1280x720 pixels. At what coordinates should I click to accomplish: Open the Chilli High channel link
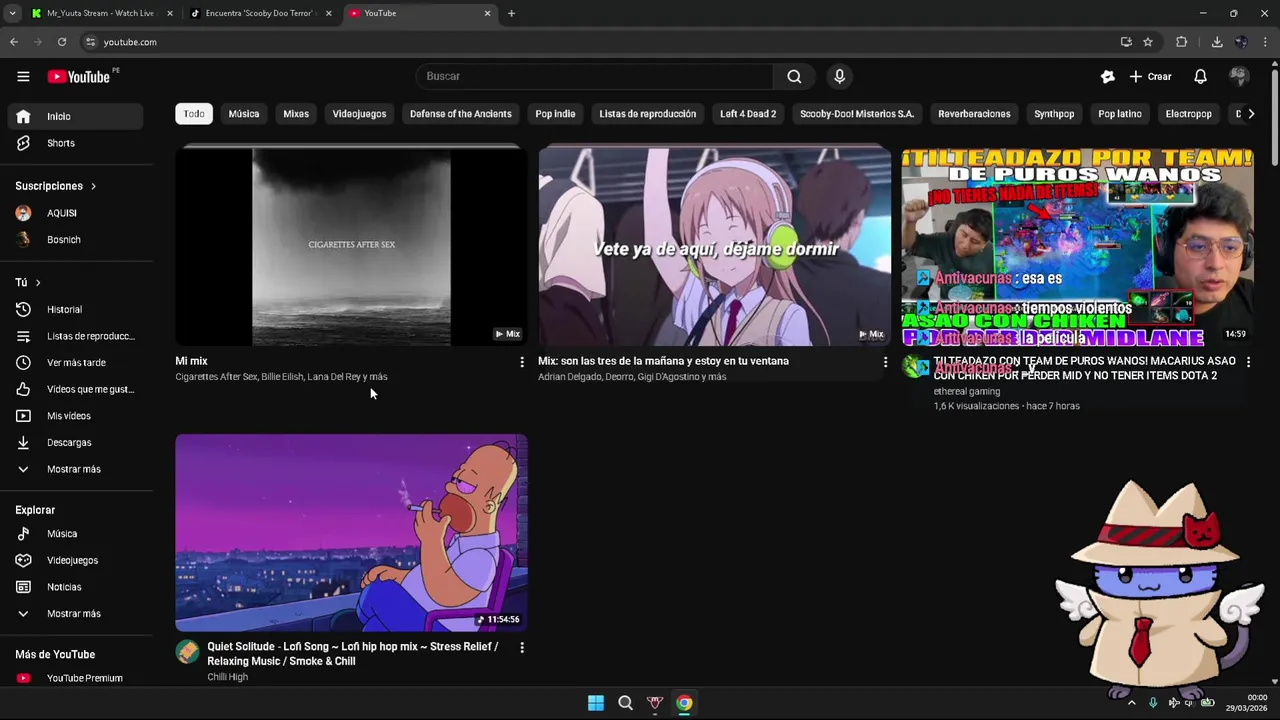coord(227,677)
